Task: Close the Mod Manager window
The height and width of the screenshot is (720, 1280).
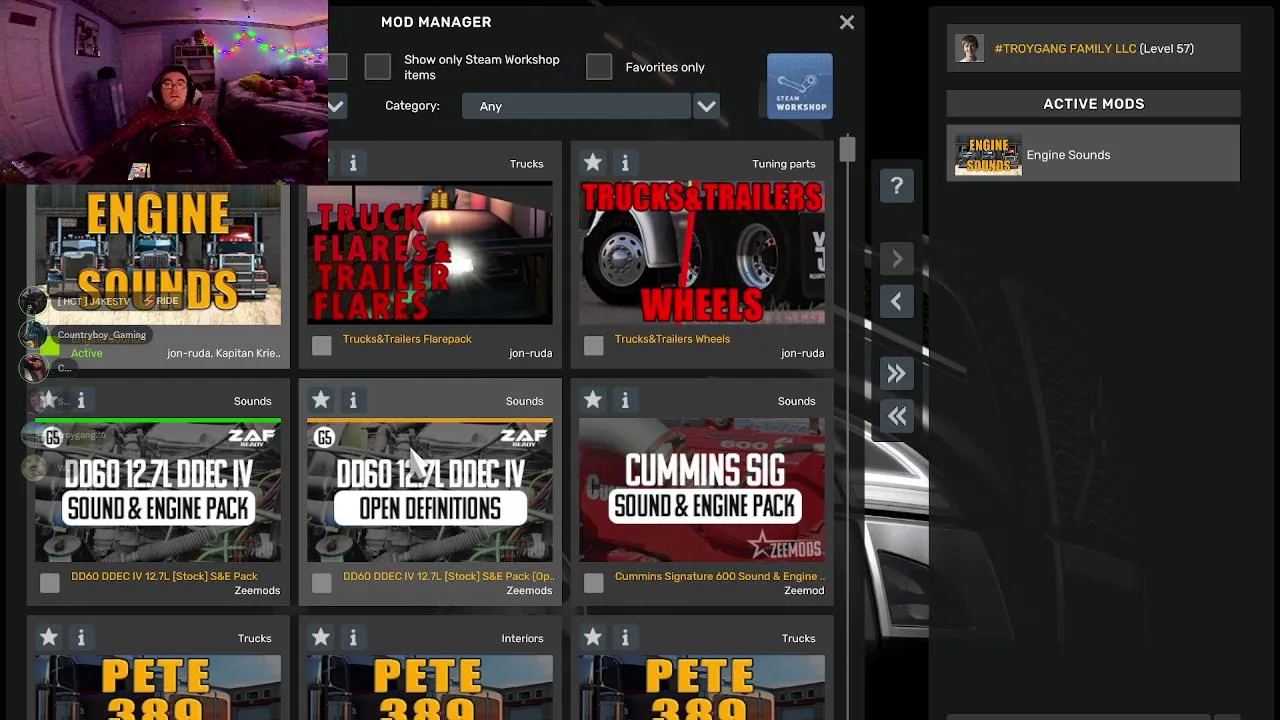Action: pyautogui.click(x=847, y=22)
